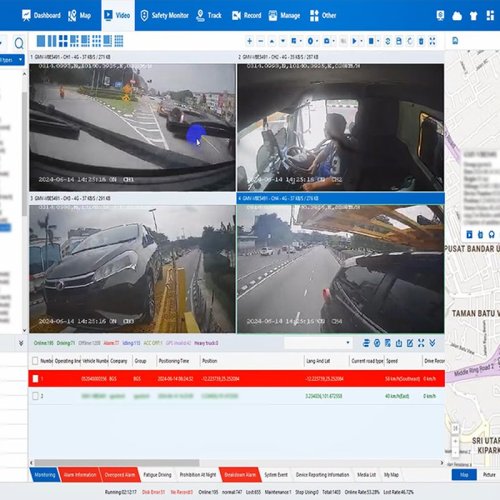Screen dimensions: 500x500
Task: Open the stop video dropdown
Action: 373,41
